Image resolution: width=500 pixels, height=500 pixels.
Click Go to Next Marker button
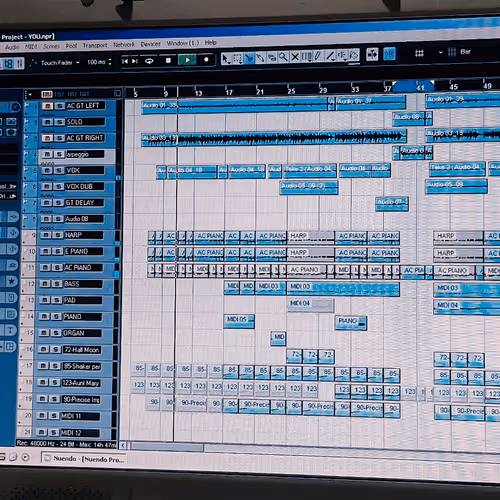pos(135,61)
